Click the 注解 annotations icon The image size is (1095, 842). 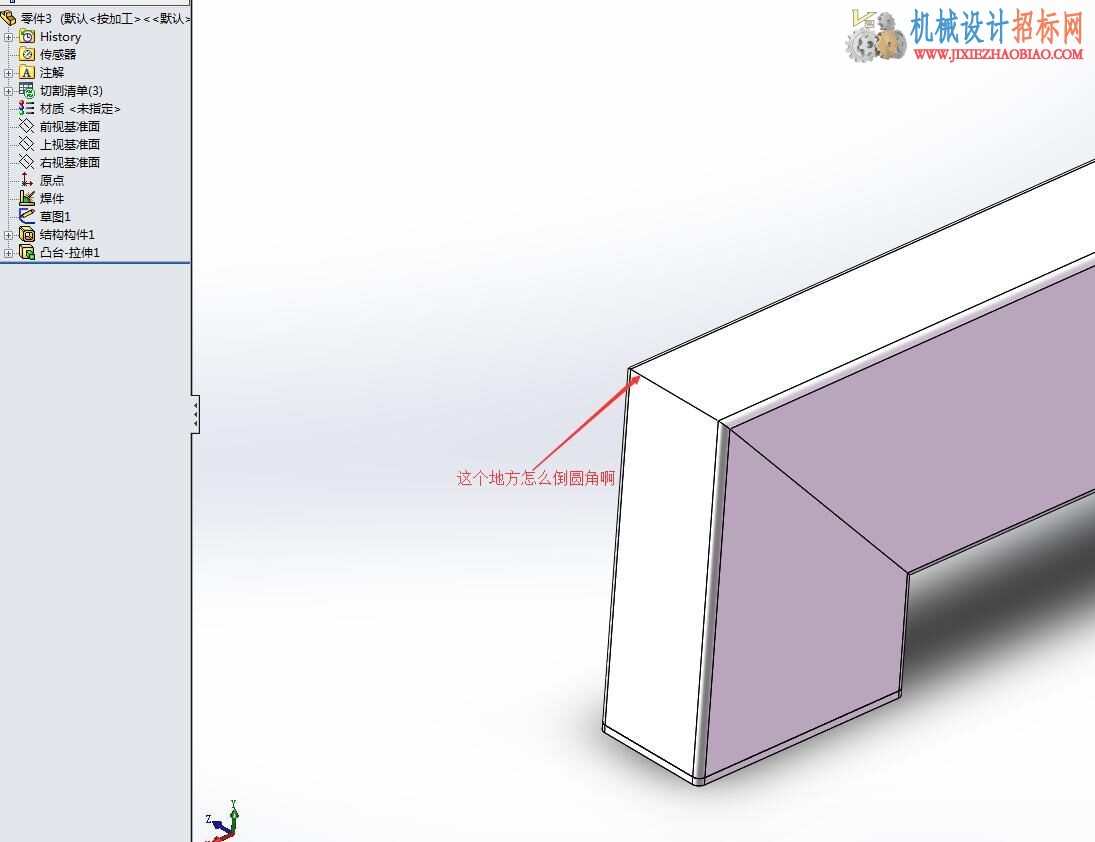pos(27,73)
